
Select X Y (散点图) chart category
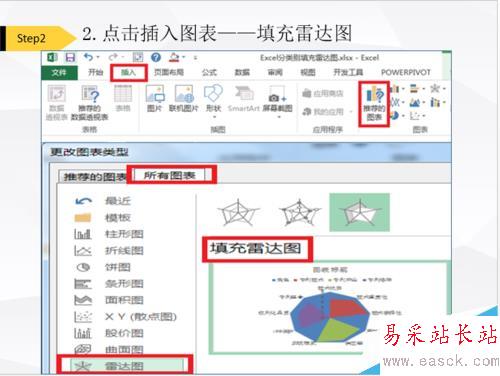[x=125, y=317]
